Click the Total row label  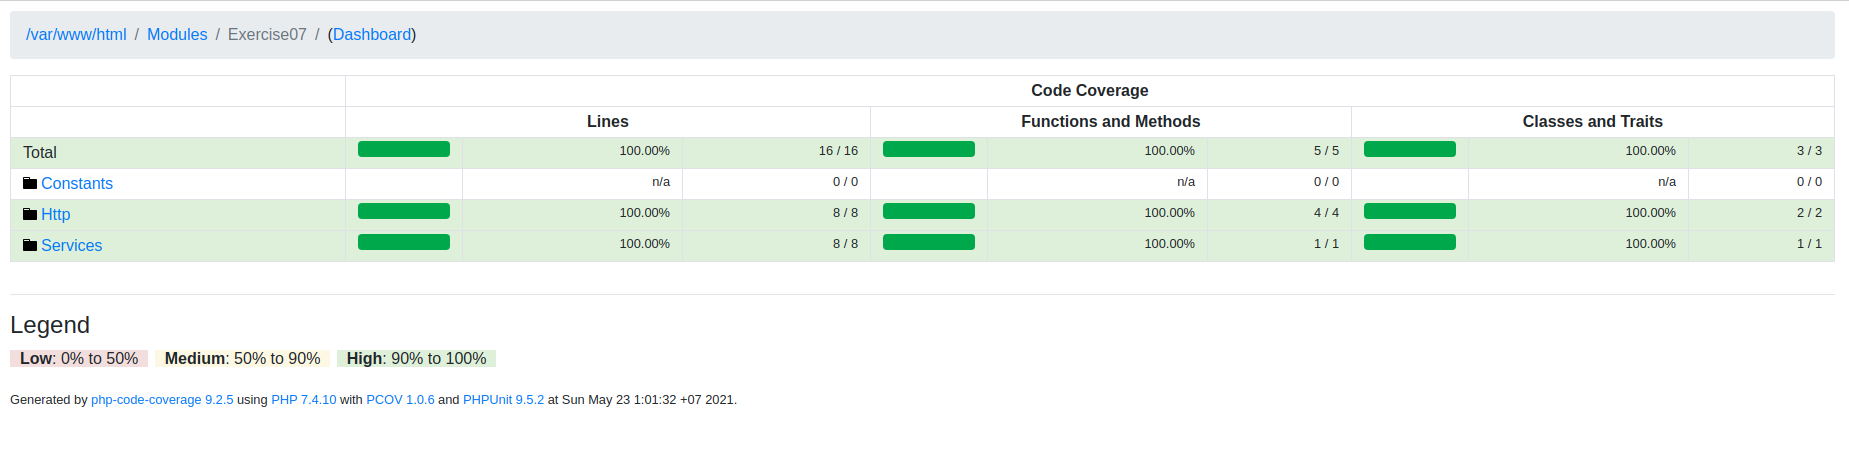[x=40, y=152]
